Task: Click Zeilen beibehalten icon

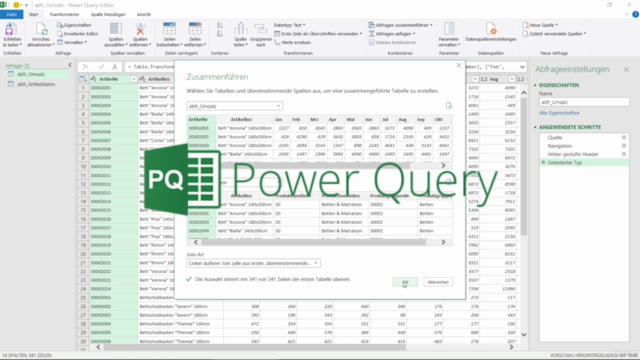Action: [169, 29]
